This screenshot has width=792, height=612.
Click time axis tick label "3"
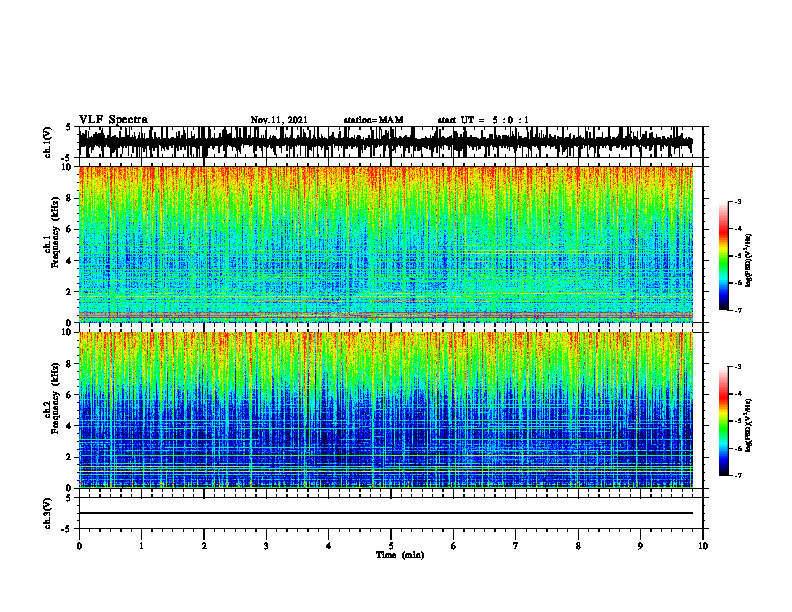pos(266,546)
